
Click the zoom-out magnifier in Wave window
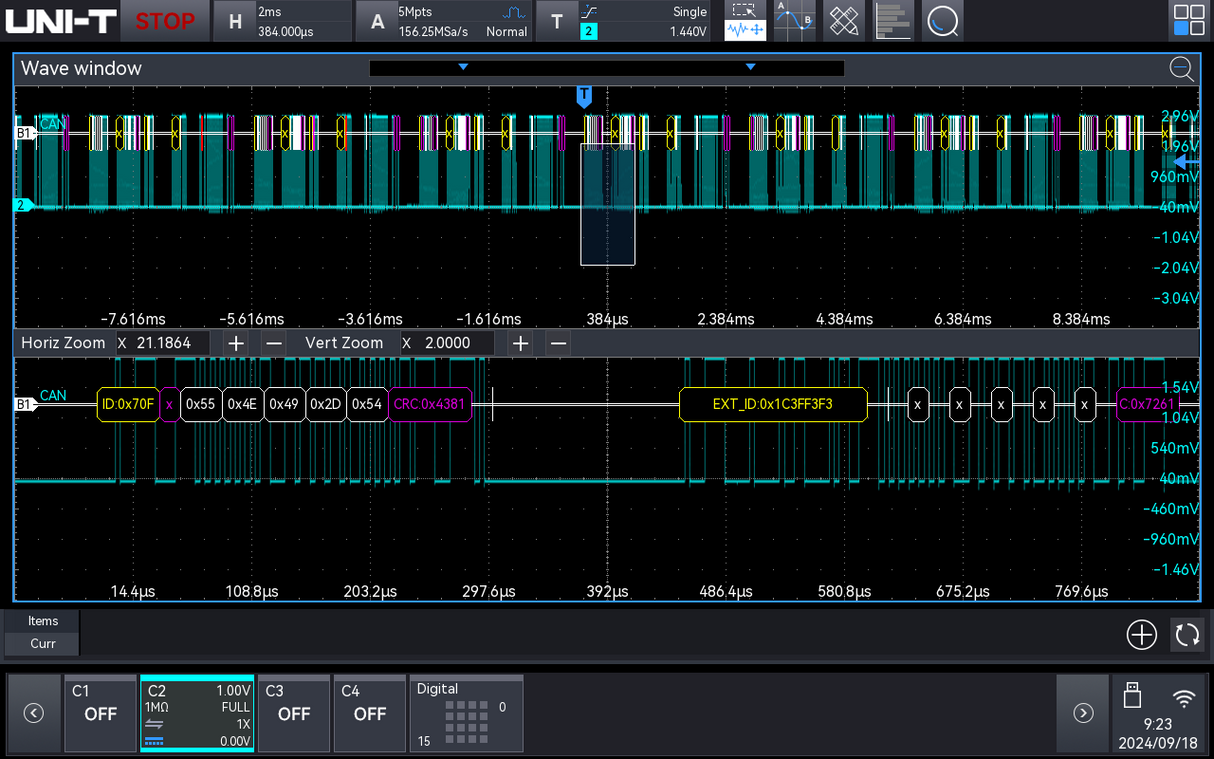point(1181,68)
